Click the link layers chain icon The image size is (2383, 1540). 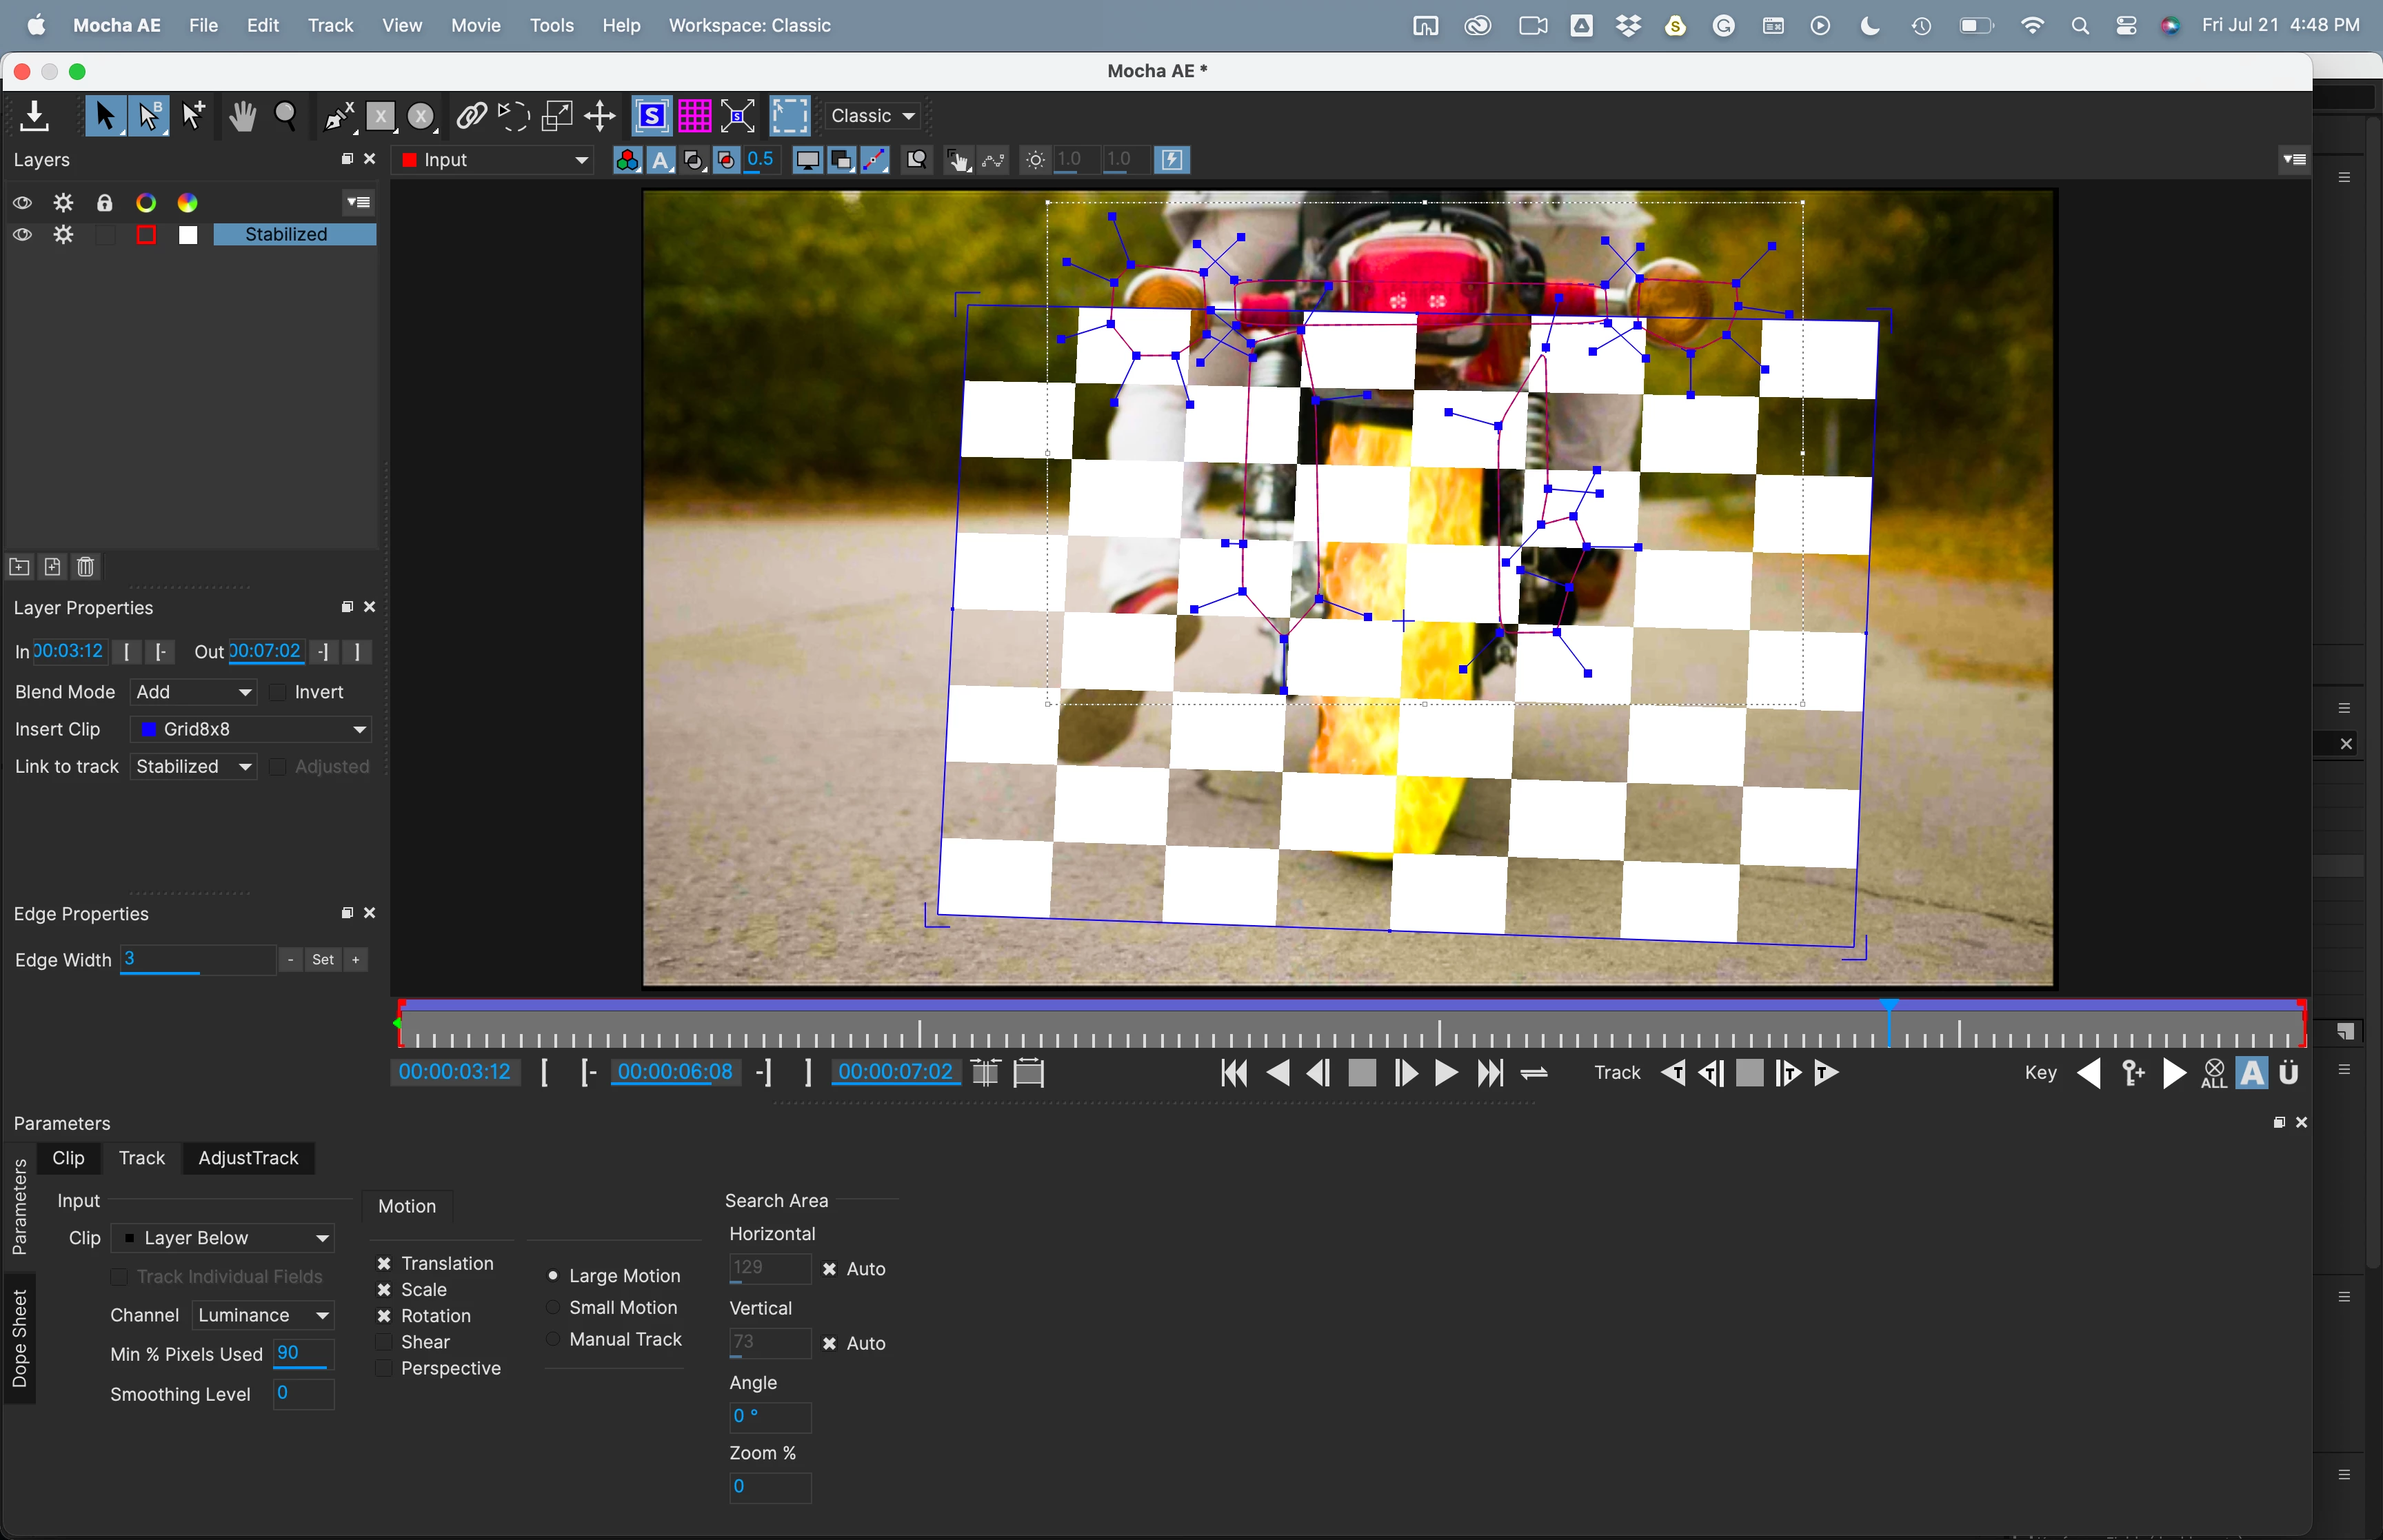471,116
